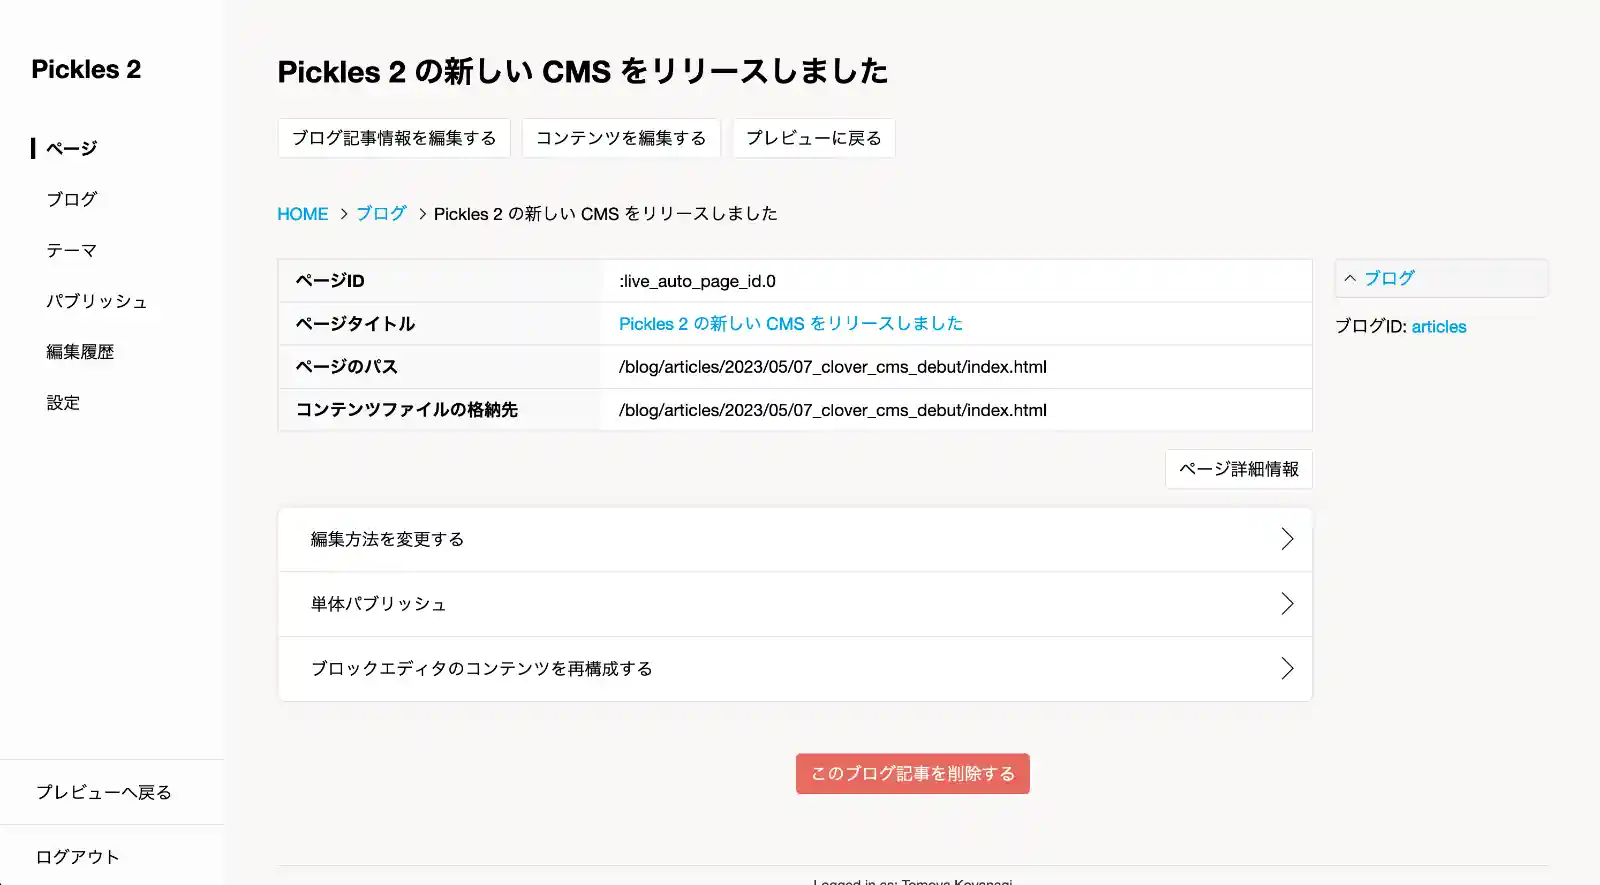The height and width of the screenshot is (885, 1600).
Task: Open the 編集履歴 sidebar menu item
Action: pos(80,352)
